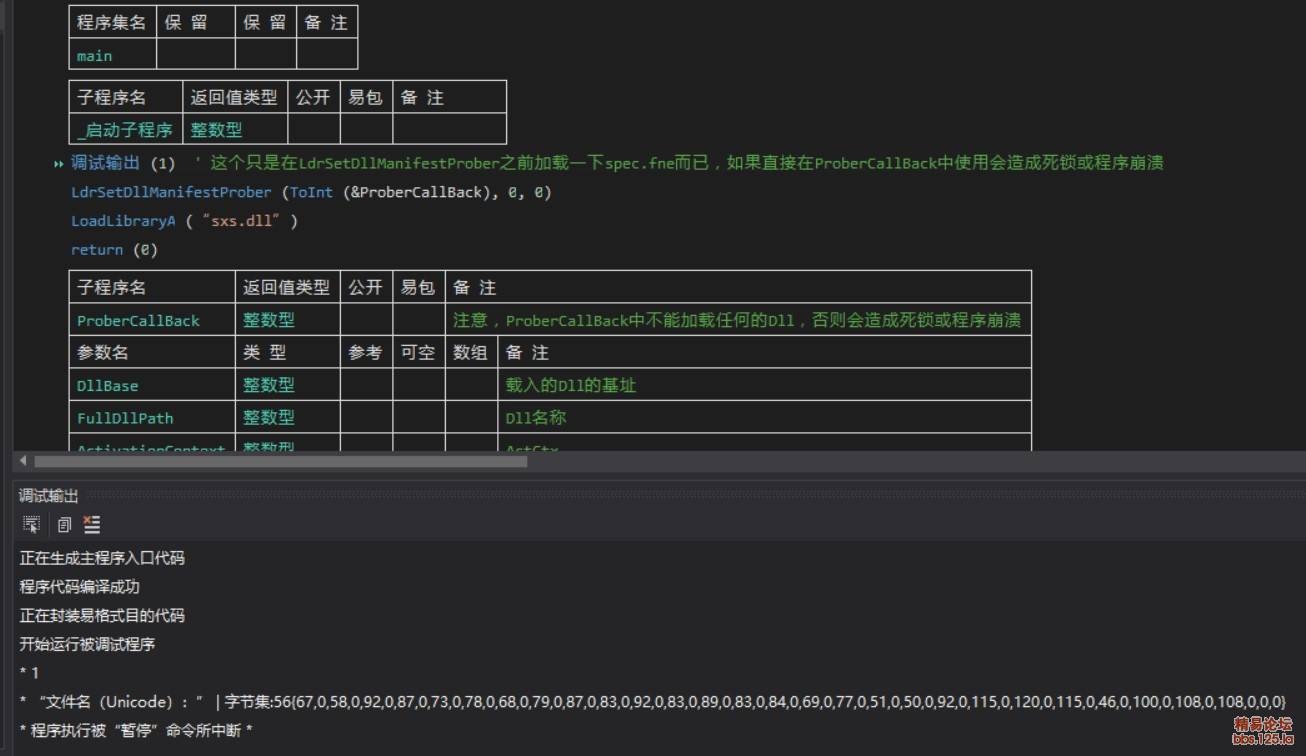Click 整数型 type in the DllBase row

(x=288, y=385)
